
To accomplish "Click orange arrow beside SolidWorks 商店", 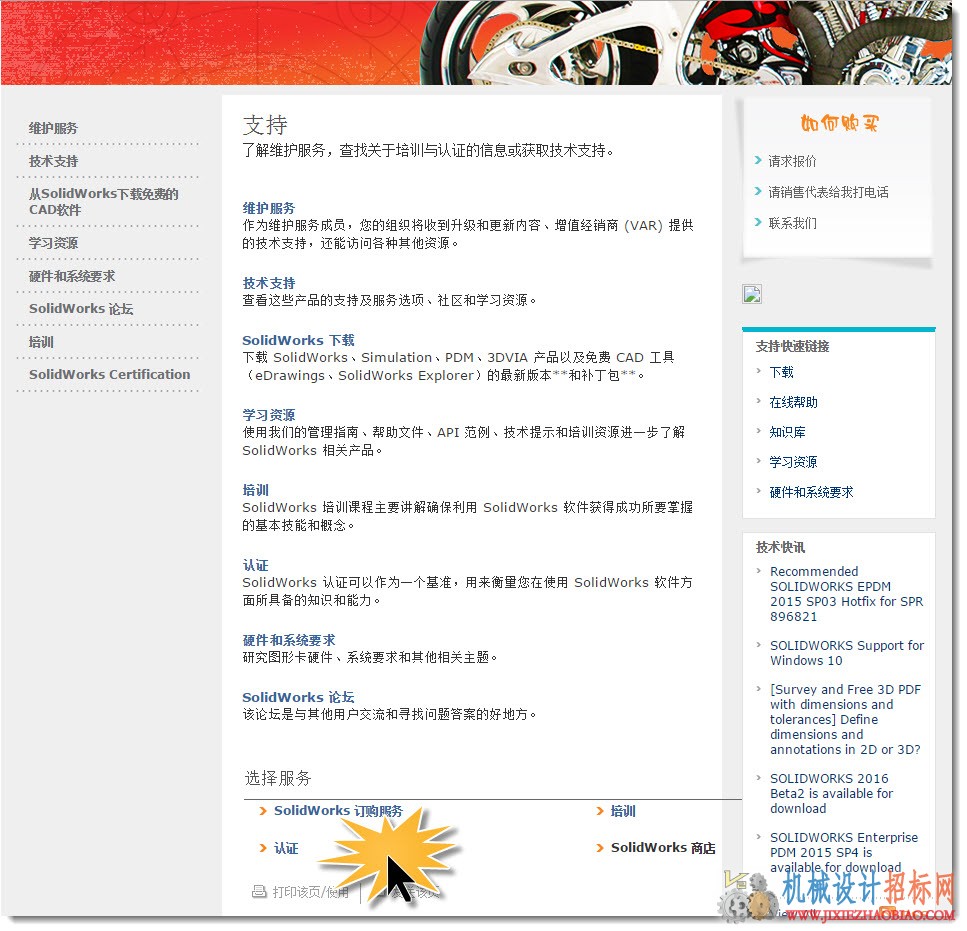I will click(600, 849).
